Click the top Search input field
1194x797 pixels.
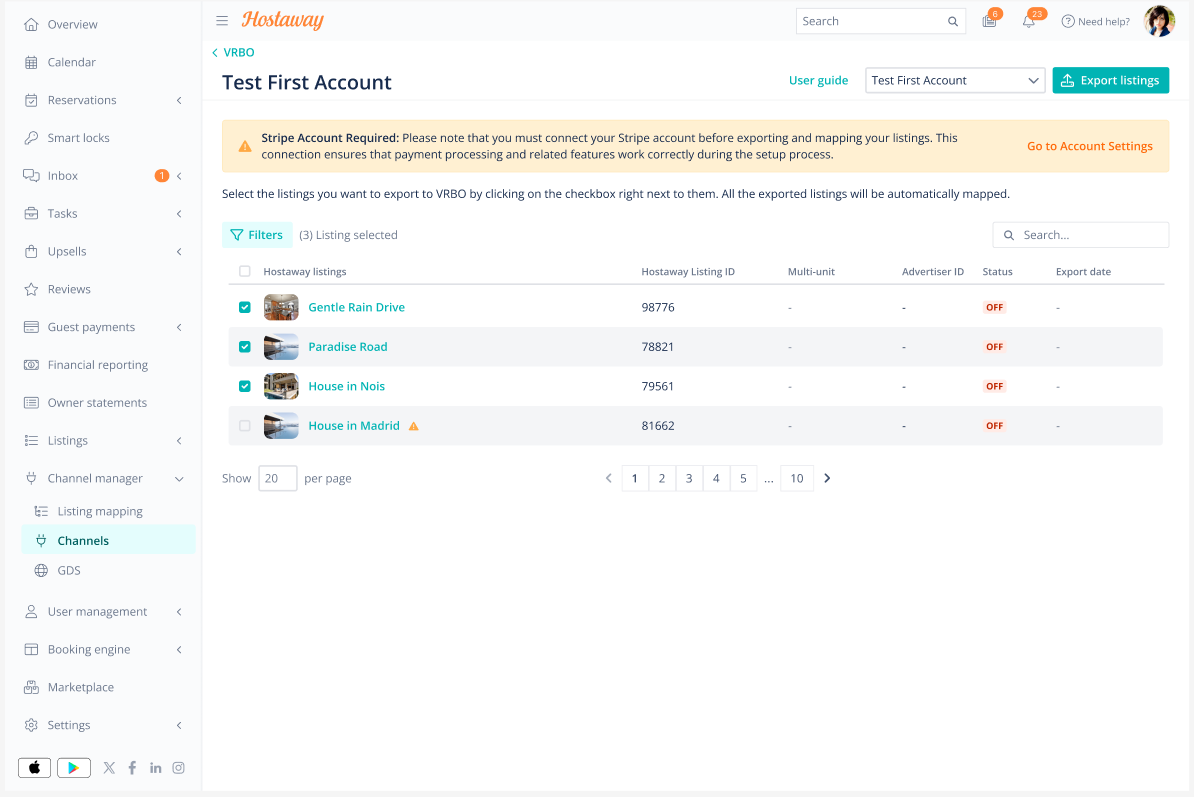(x=880, y=21)
